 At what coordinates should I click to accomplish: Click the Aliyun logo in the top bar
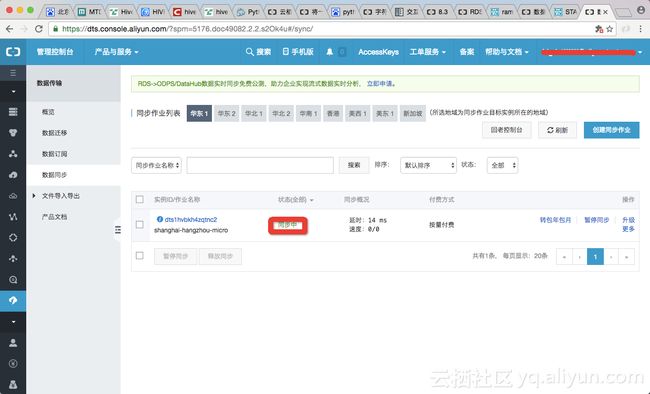[13, 52]
